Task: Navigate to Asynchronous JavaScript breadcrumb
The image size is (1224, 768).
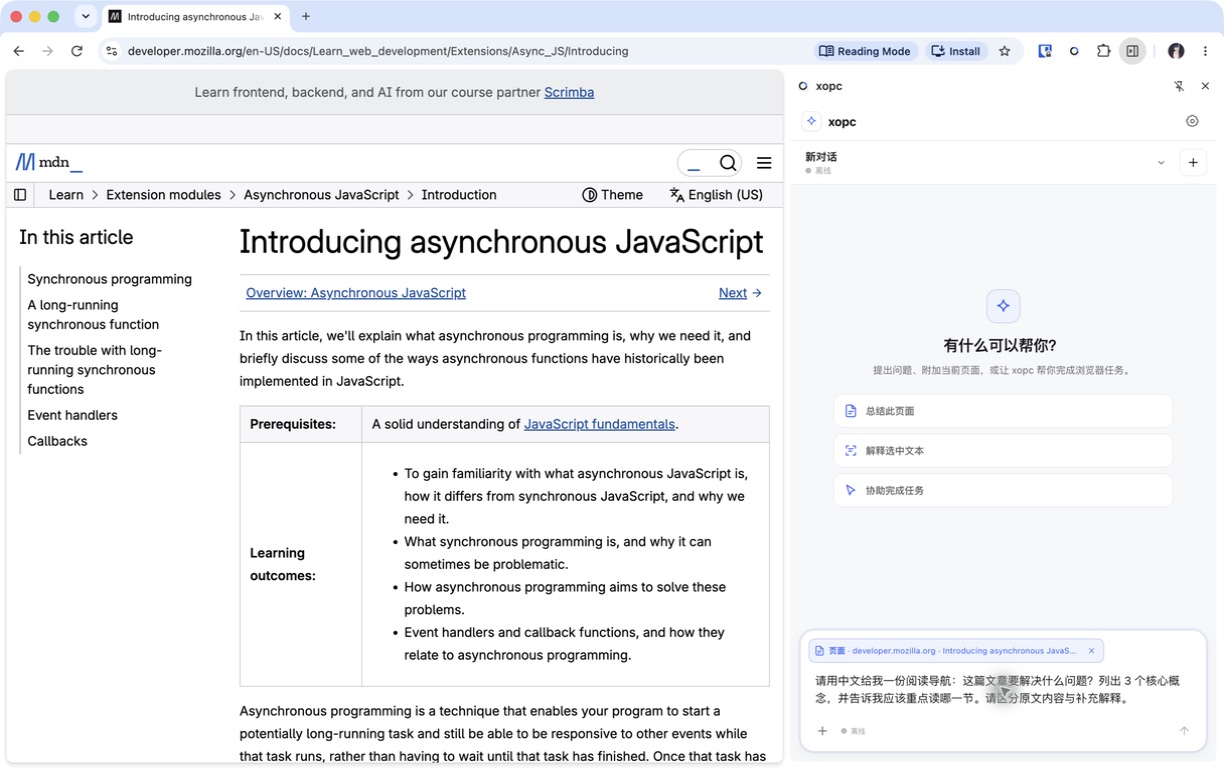Action: click(x=321, y=195)
